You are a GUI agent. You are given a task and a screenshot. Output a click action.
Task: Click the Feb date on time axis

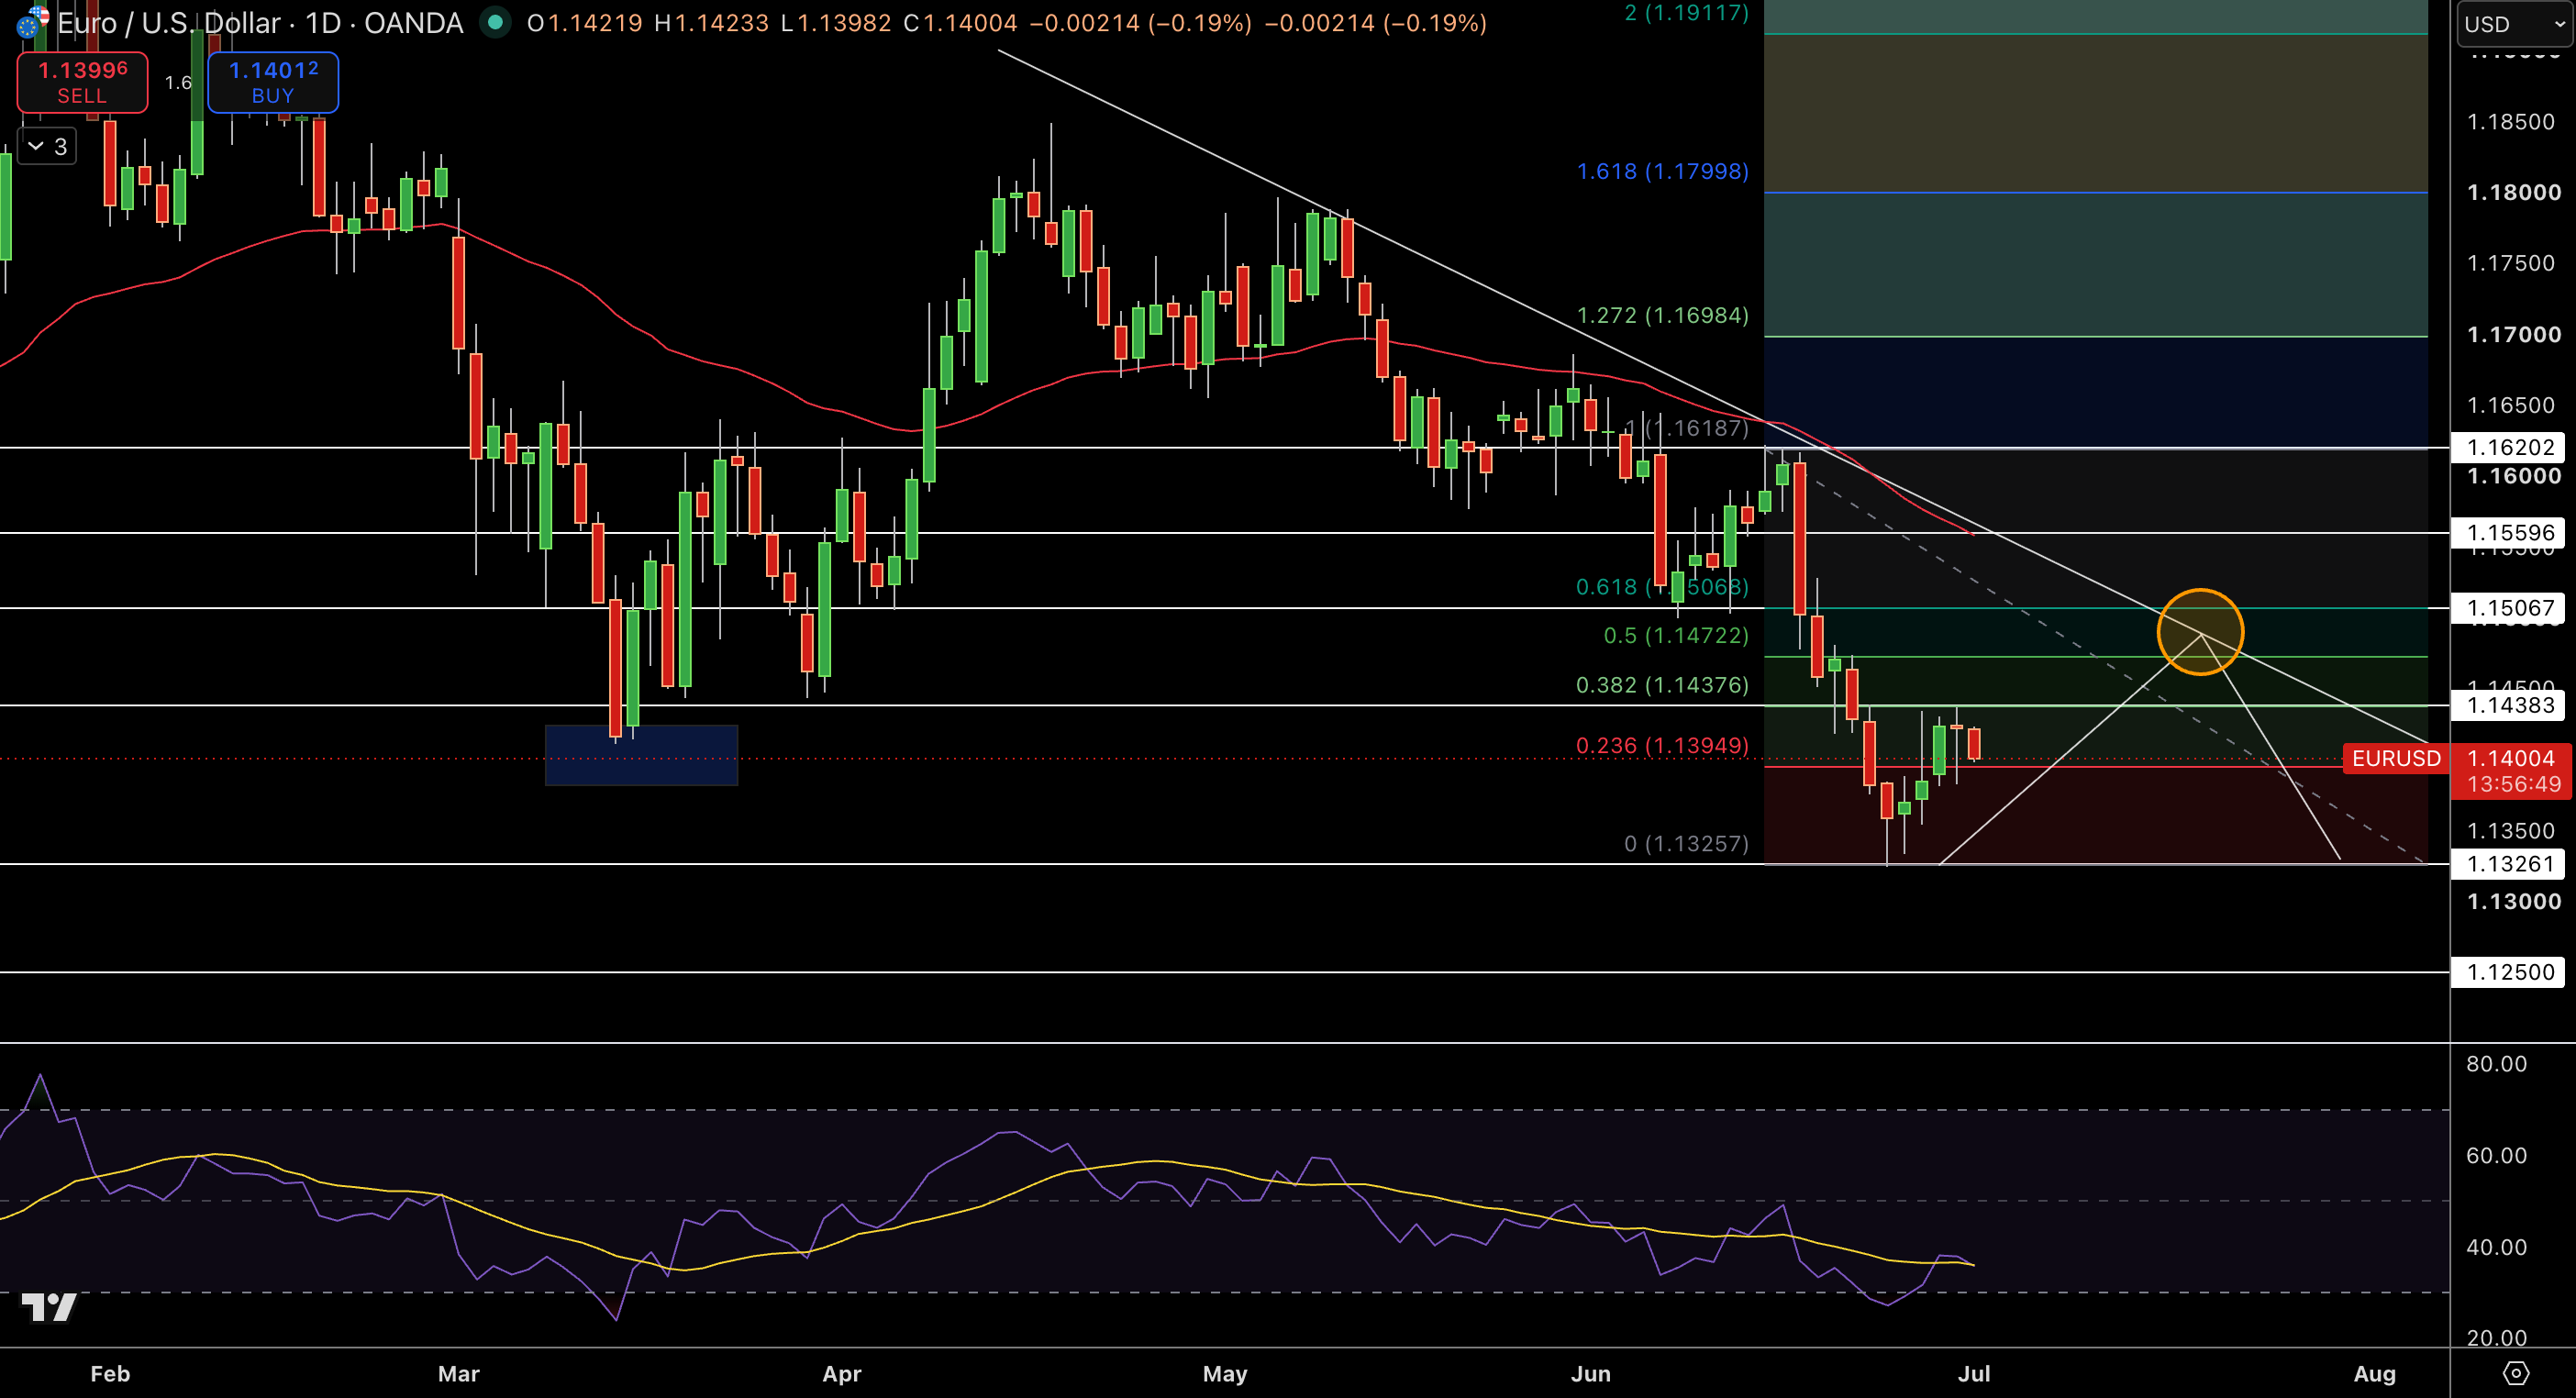110,1373
